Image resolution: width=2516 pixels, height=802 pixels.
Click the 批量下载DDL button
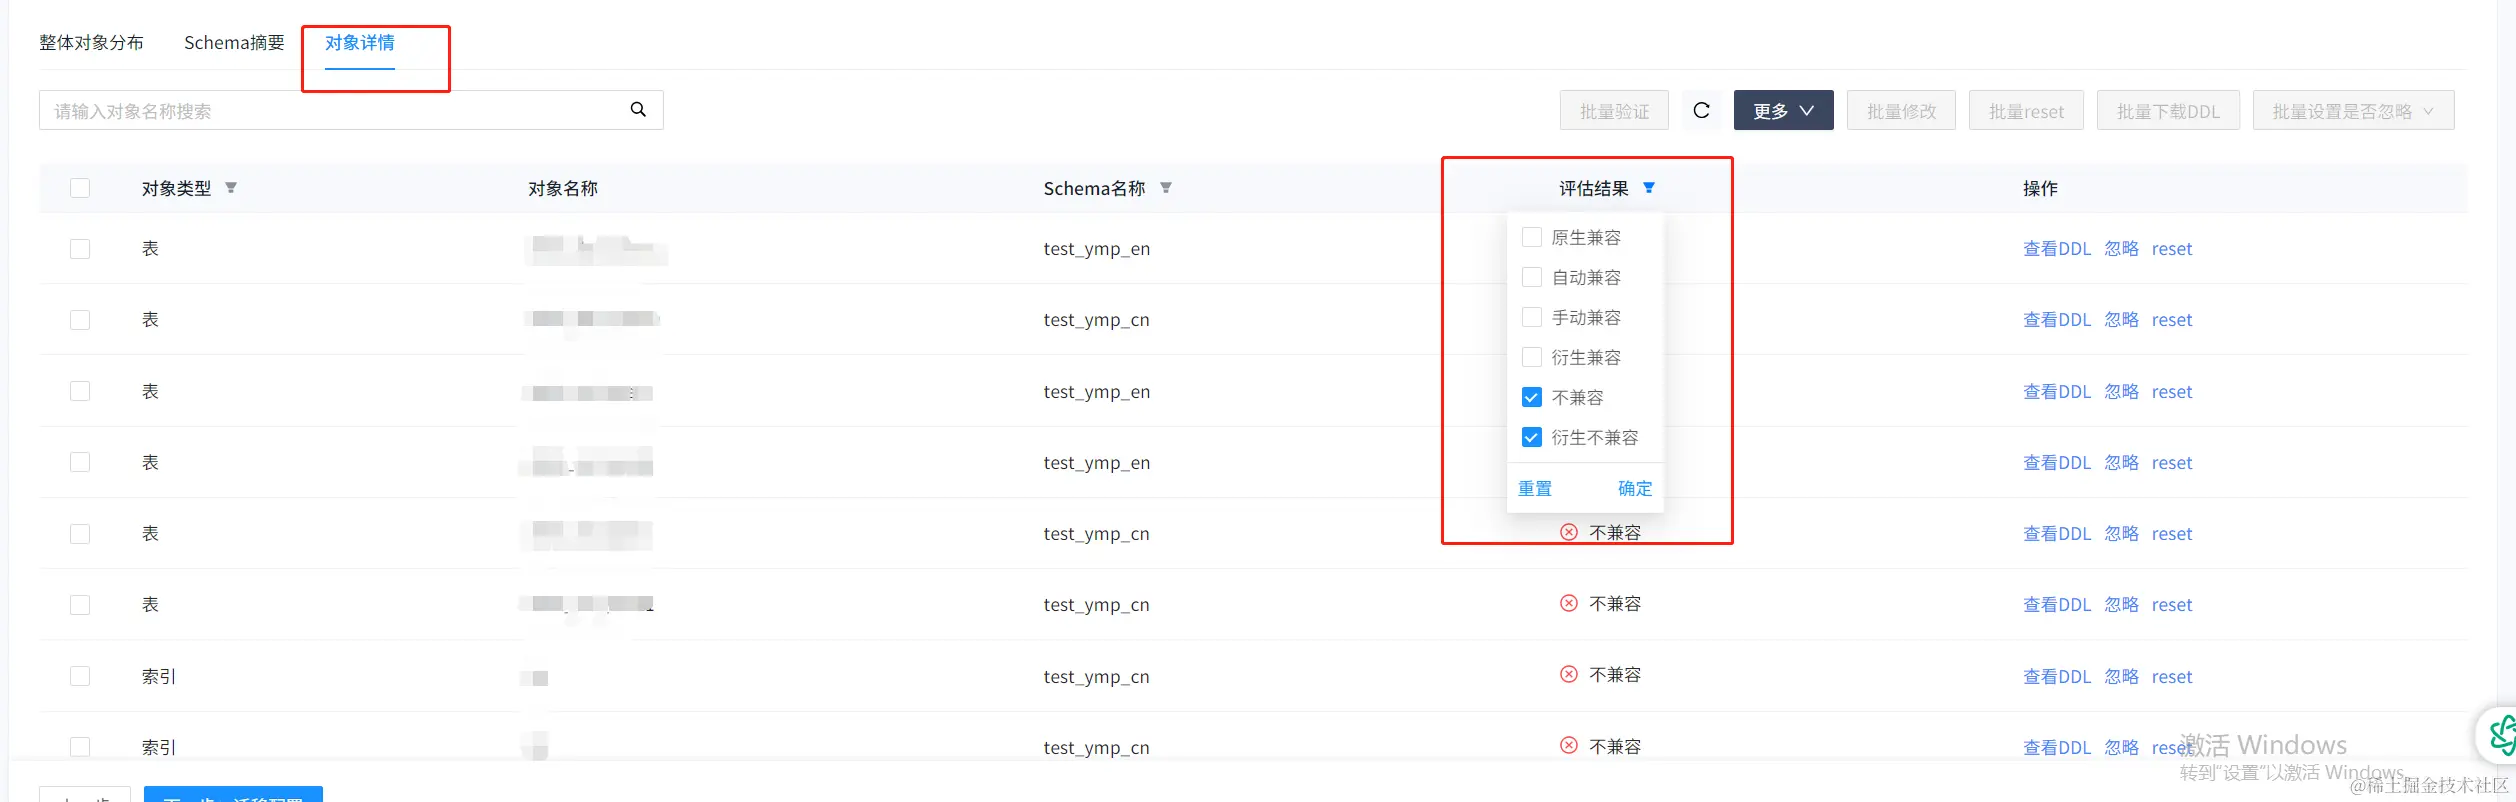[2168, 110]
